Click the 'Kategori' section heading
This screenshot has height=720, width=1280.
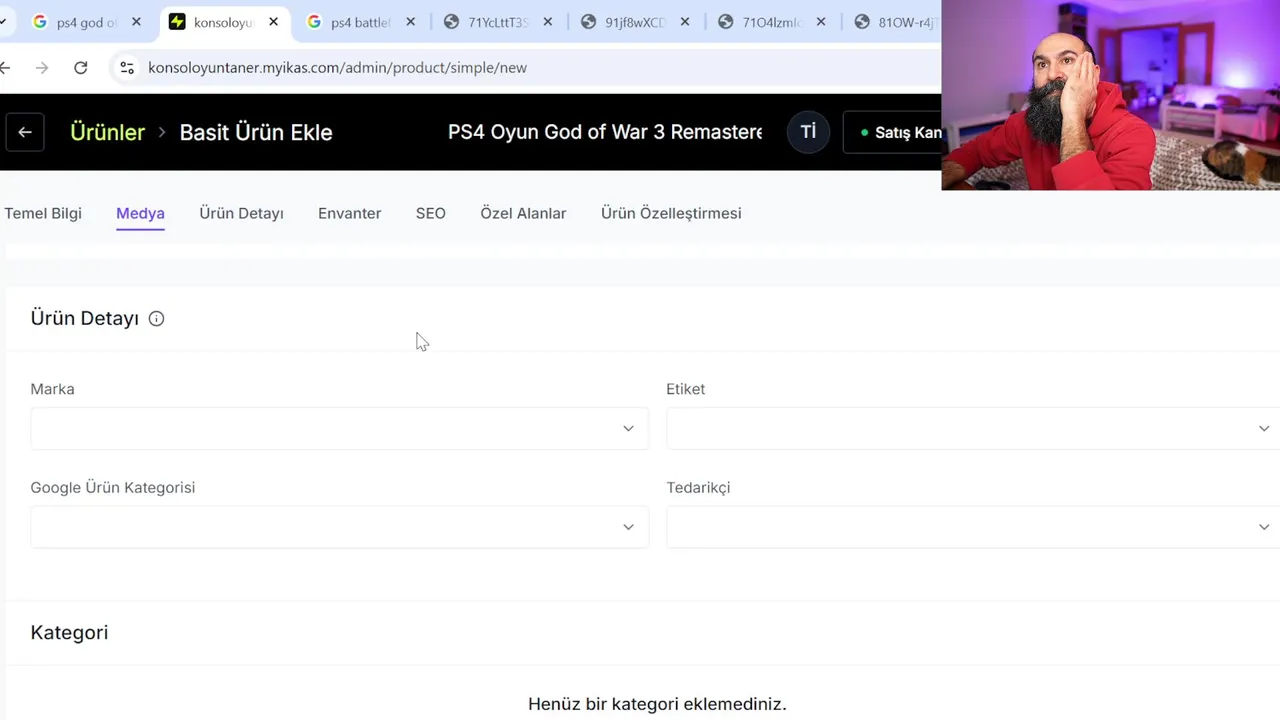[69, 633]
